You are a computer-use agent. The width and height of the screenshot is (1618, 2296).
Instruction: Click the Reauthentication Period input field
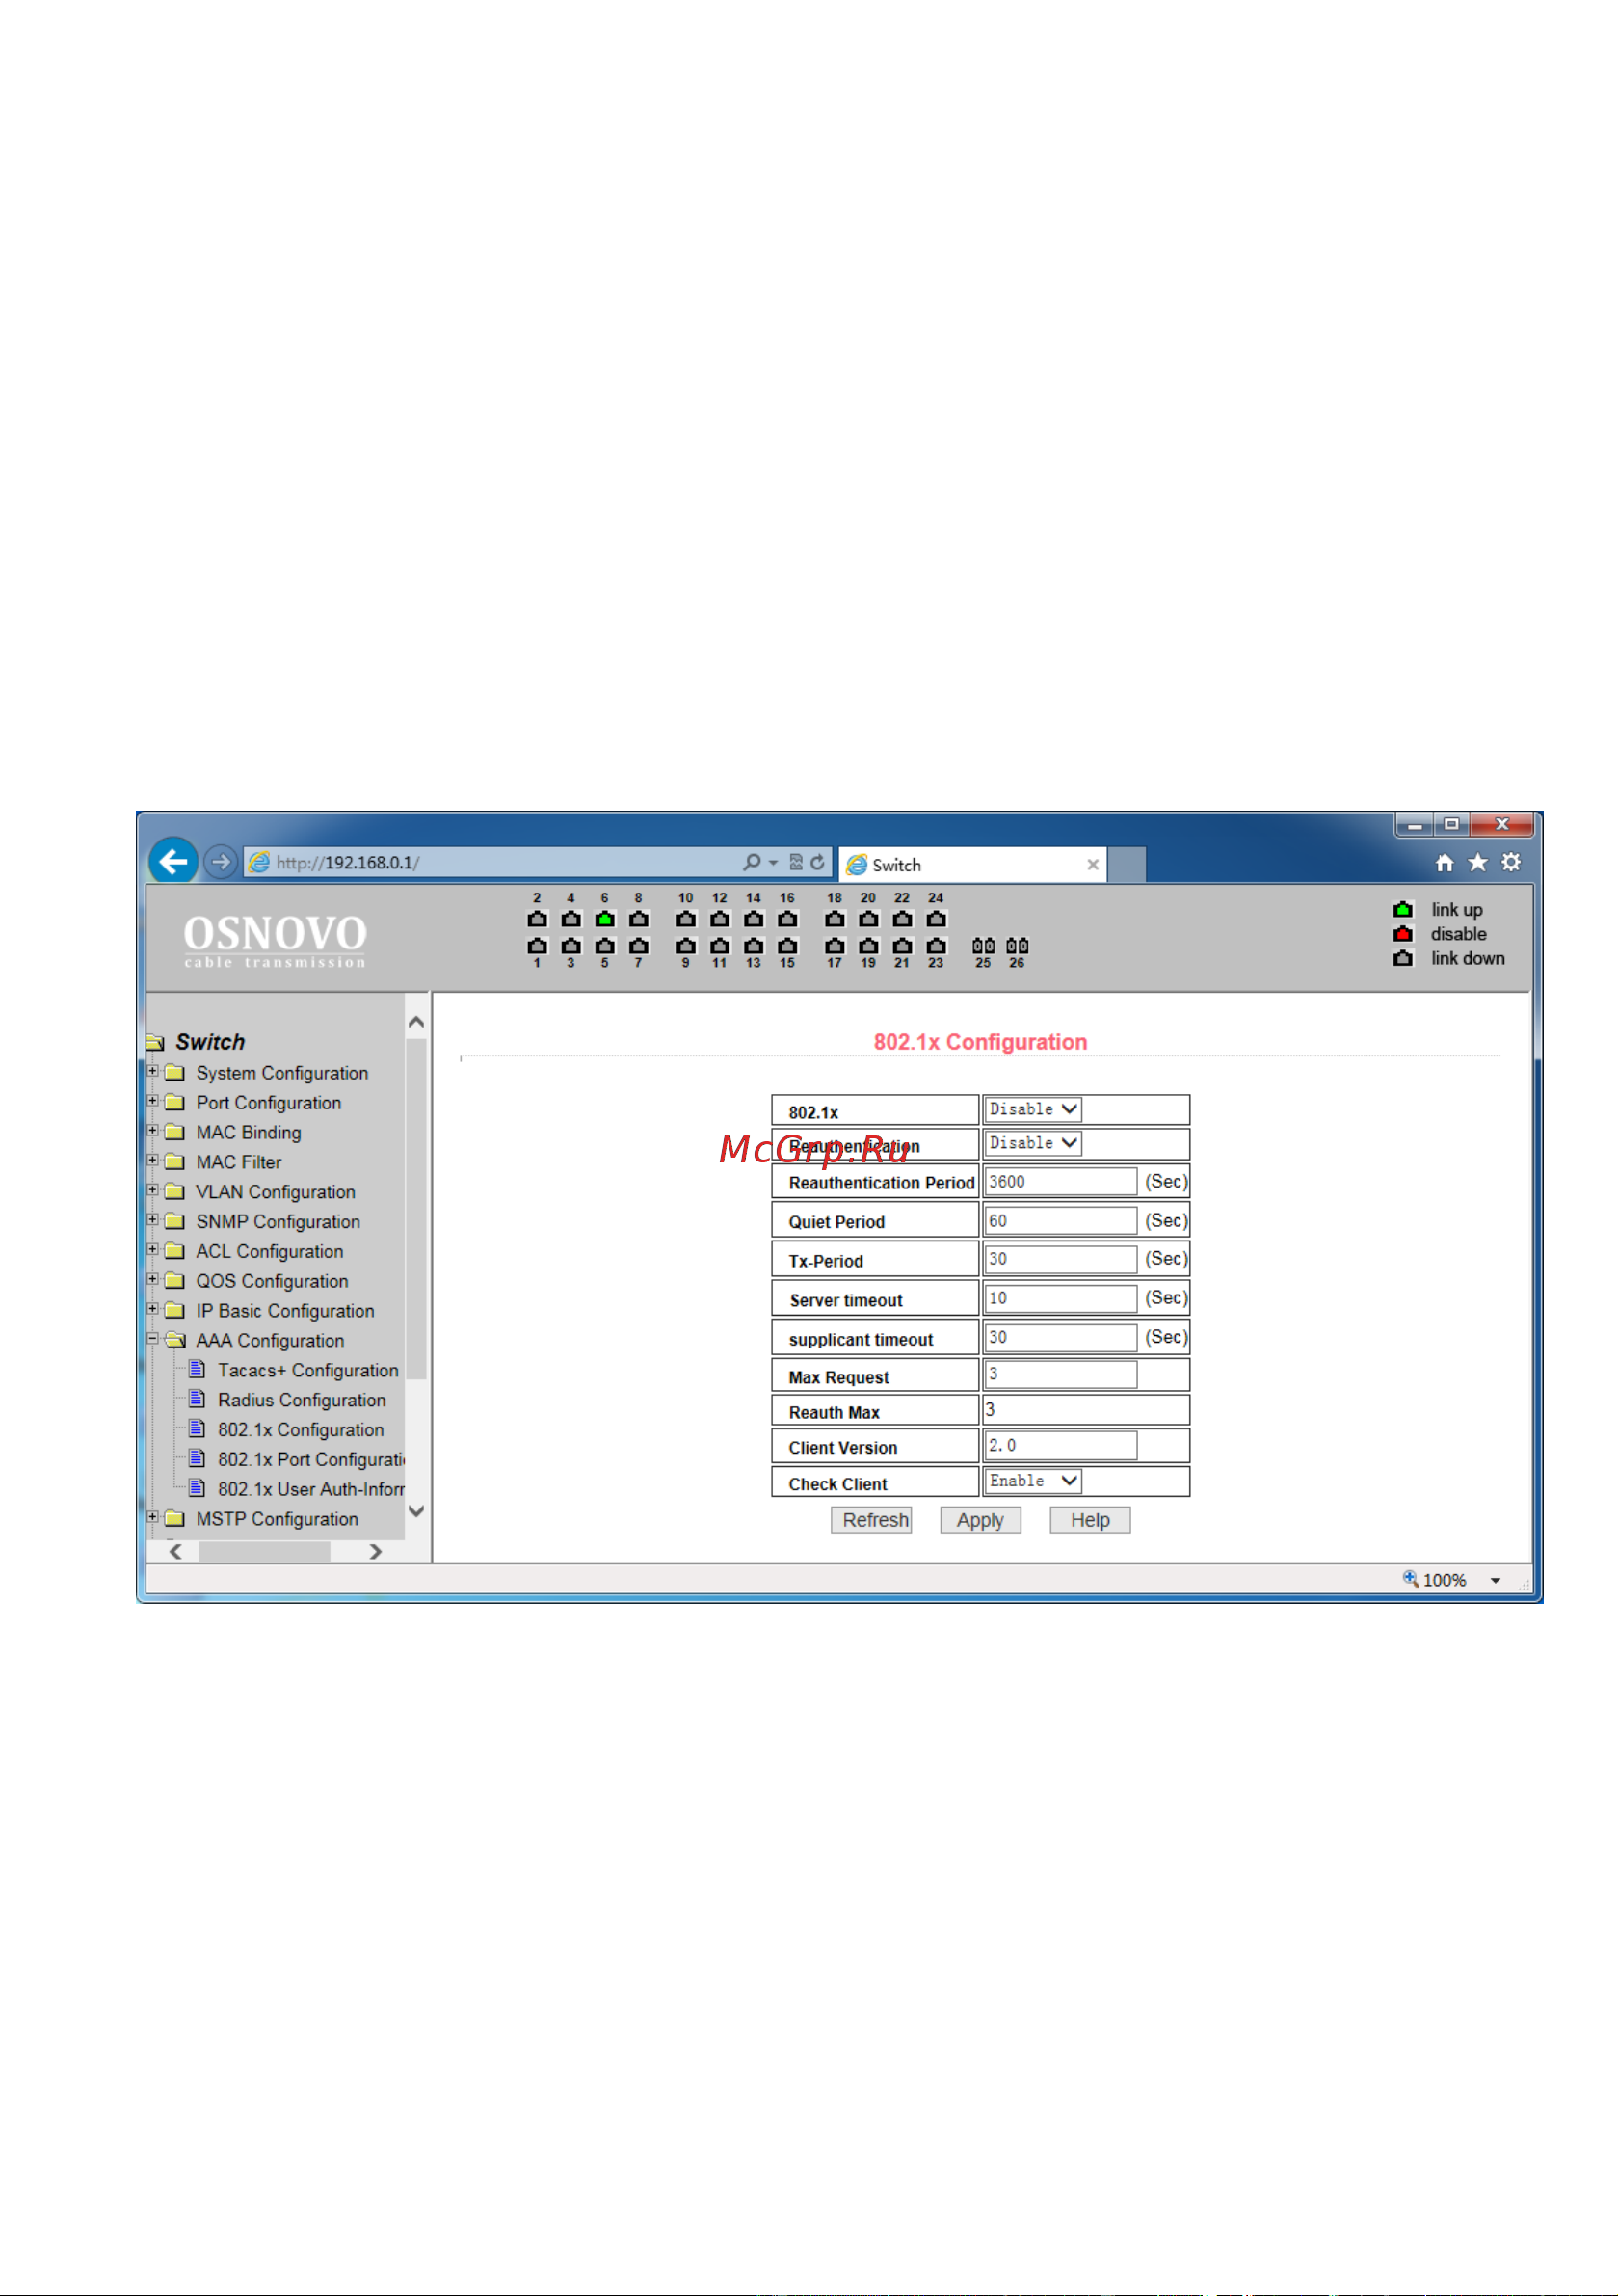[x=1061, y=1182]
